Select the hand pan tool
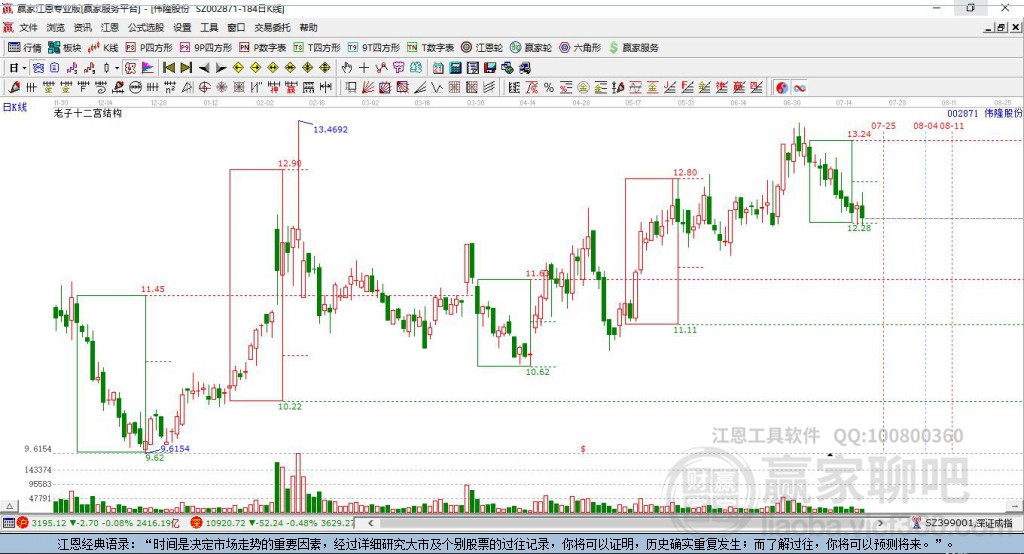 347,68
